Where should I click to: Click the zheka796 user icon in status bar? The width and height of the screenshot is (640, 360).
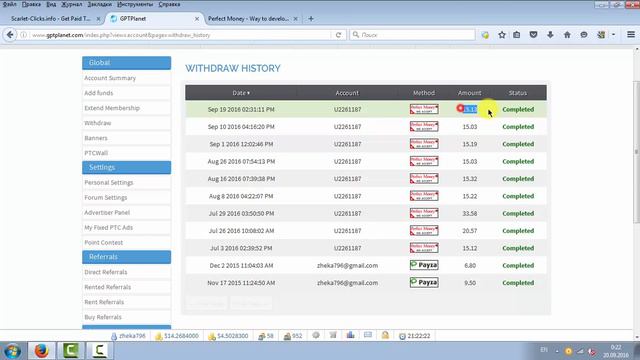114,336
